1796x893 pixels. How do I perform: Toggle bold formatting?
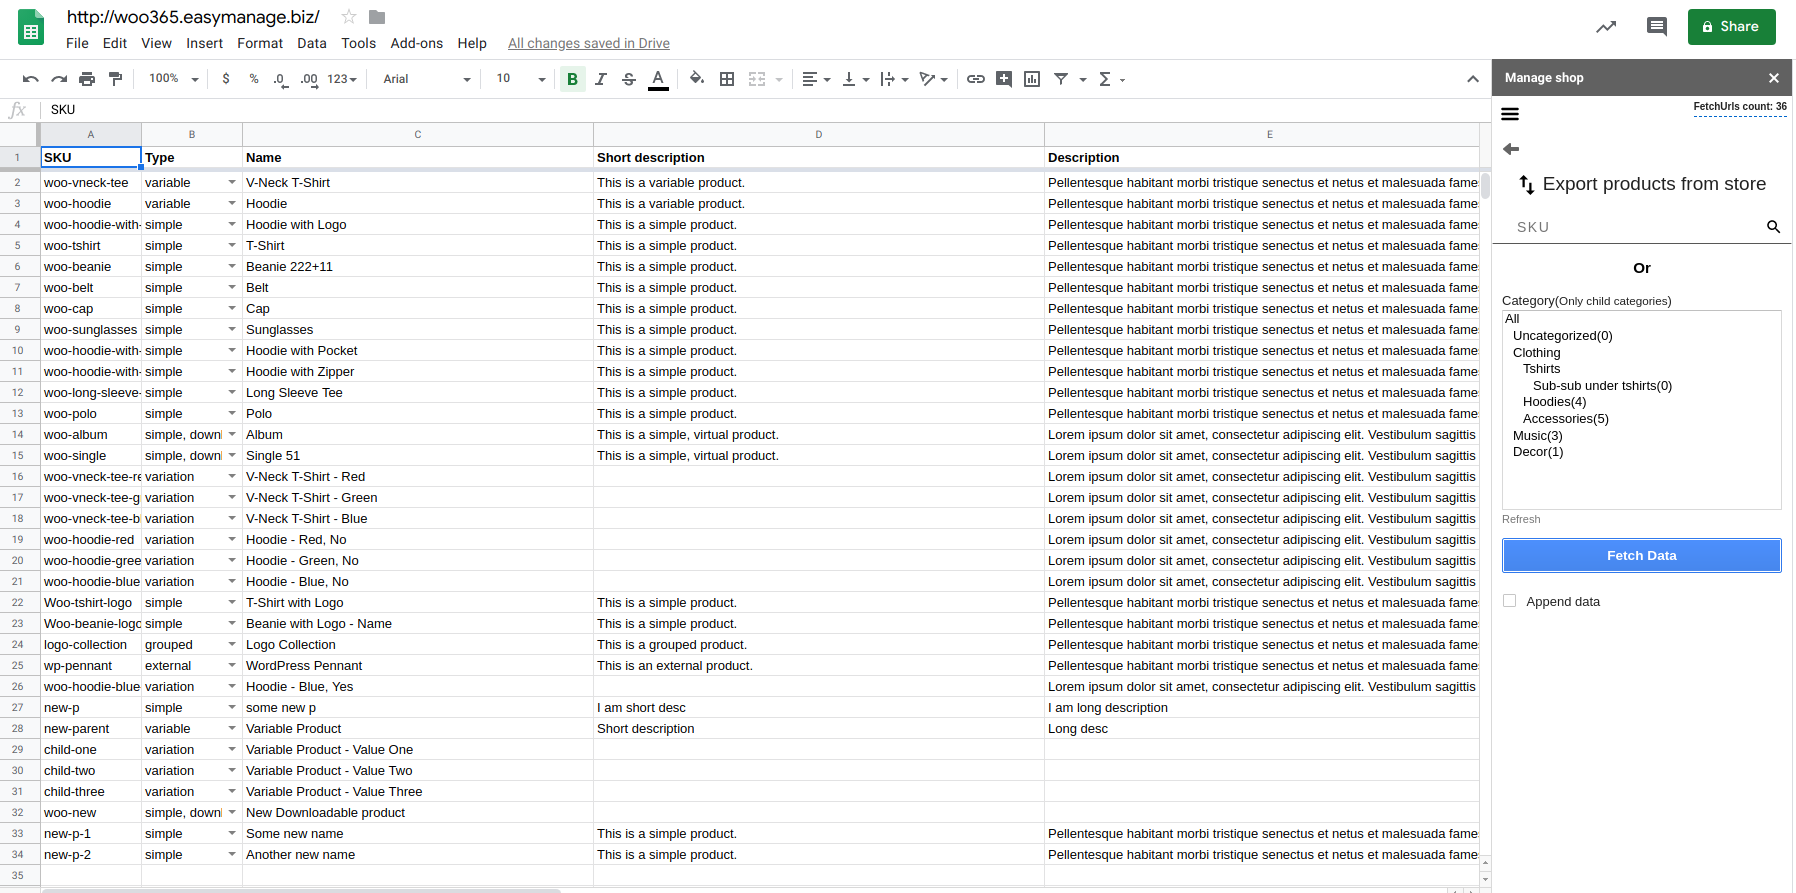click(x=572, y=79)
